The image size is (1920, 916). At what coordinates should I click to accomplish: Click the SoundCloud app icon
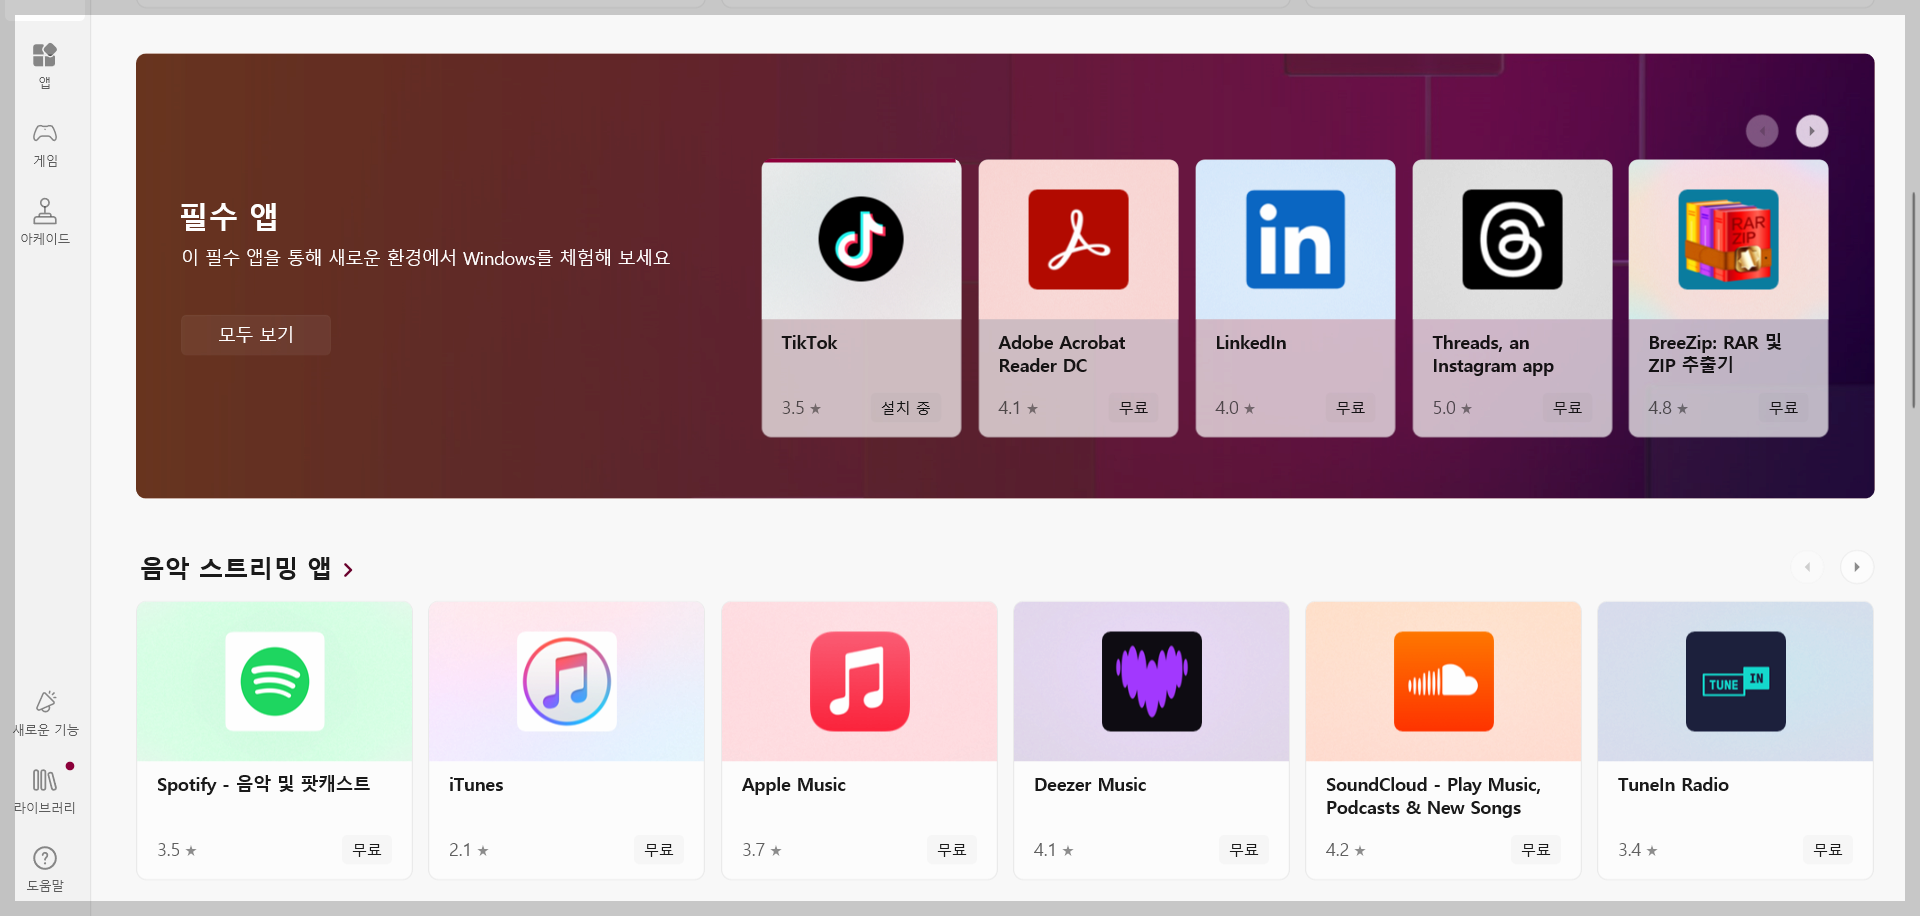pos(1444,681)
